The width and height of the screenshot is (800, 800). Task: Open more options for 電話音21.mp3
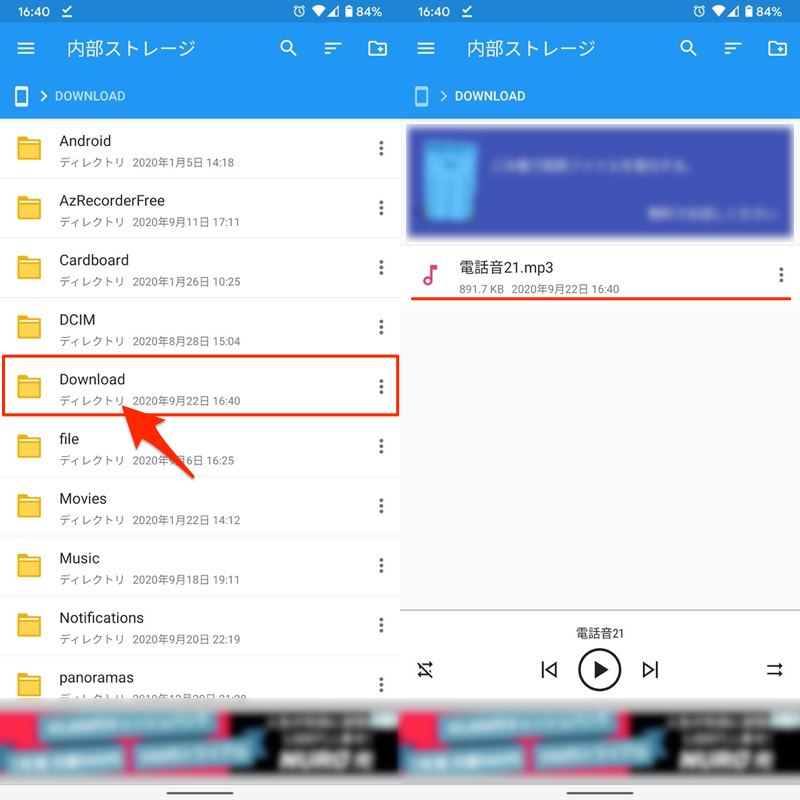781,276
